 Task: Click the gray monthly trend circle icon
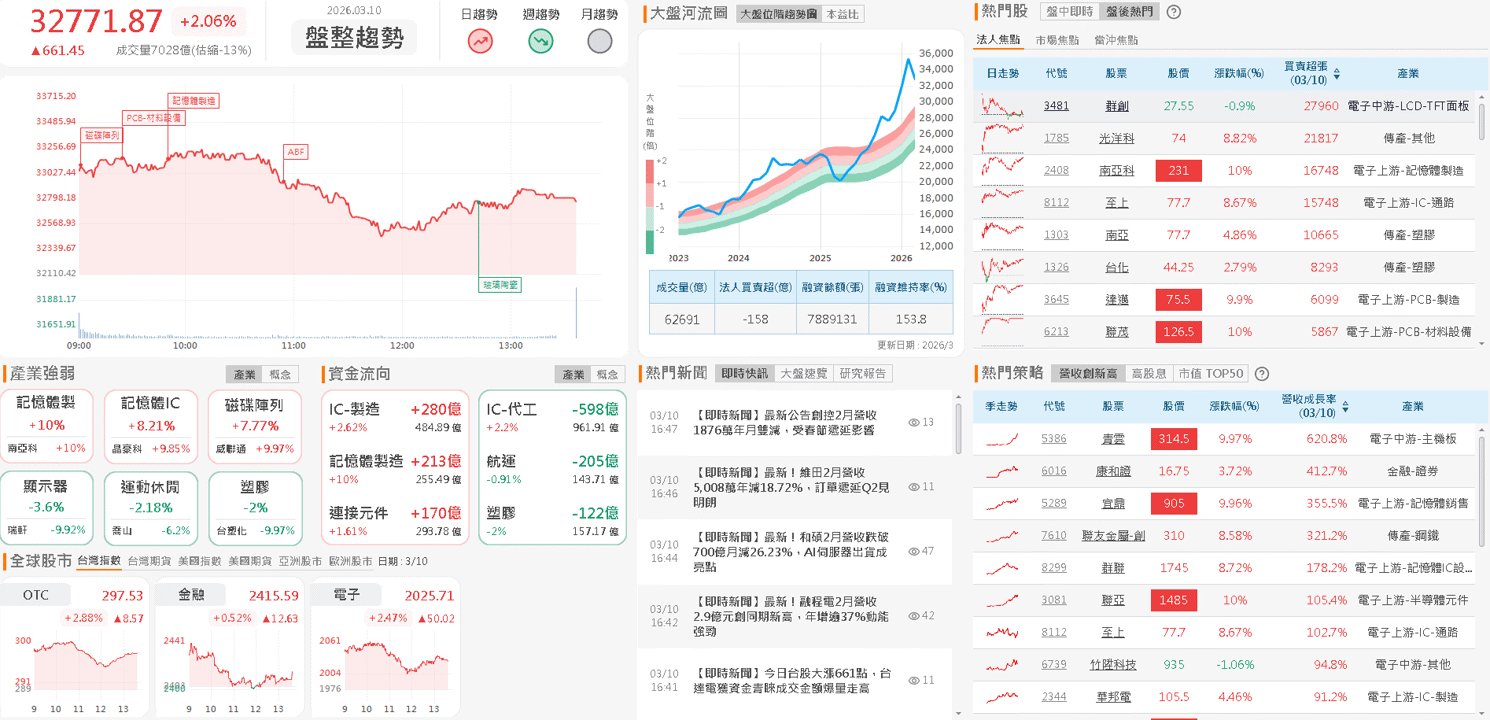[599, 41]
